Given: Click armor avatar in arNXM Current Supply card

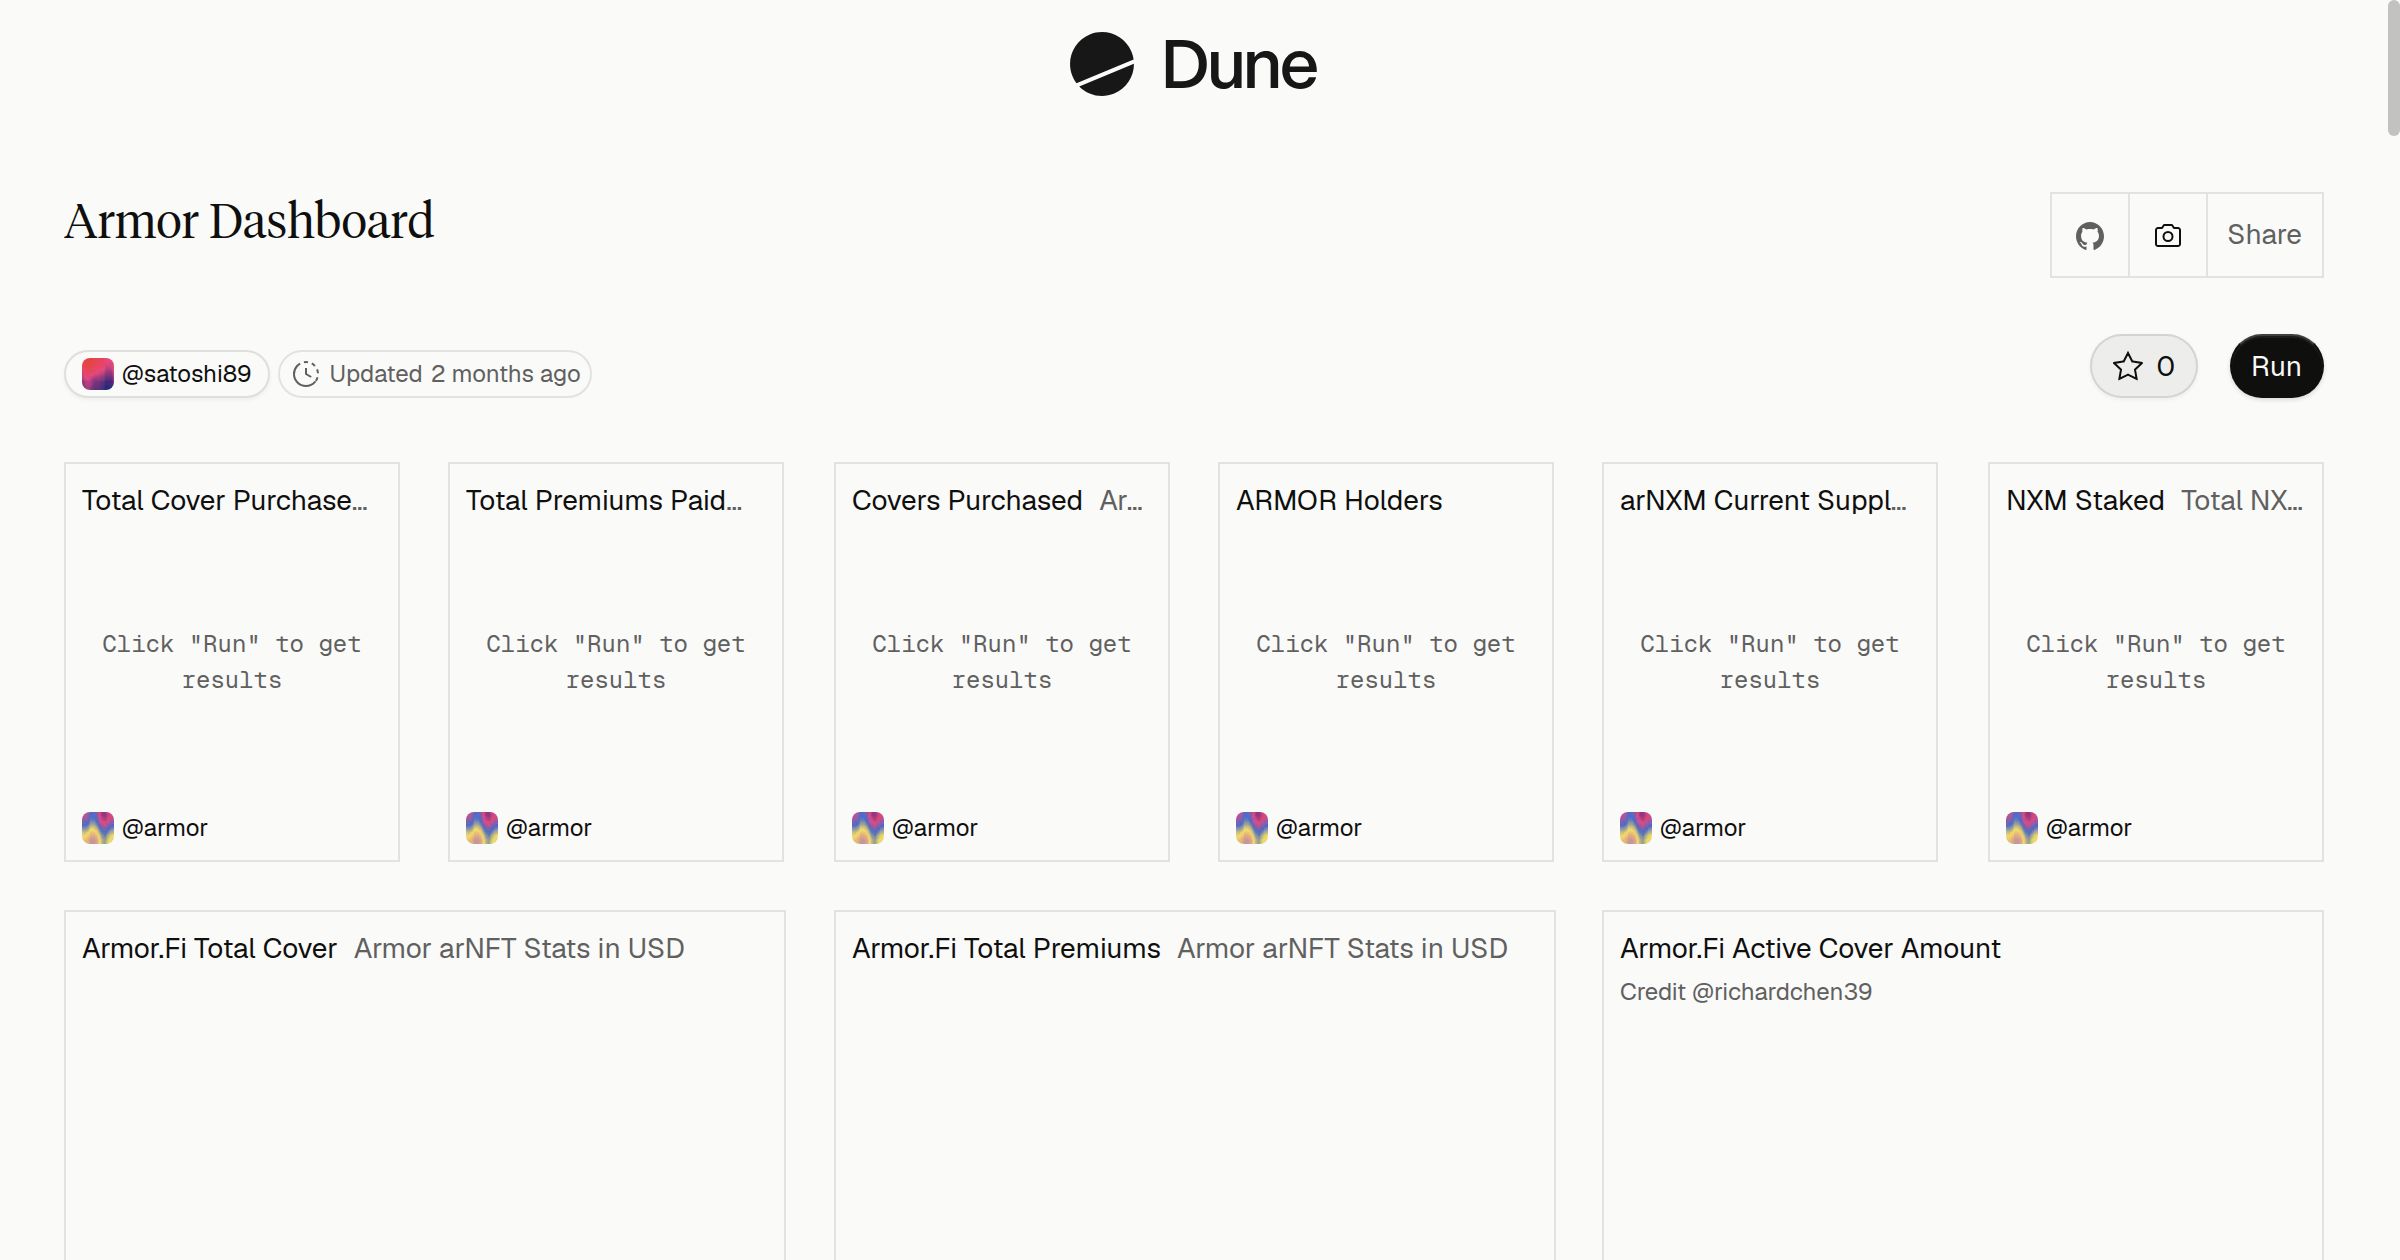Looking at the screenshot, I should coord(1635,827).
